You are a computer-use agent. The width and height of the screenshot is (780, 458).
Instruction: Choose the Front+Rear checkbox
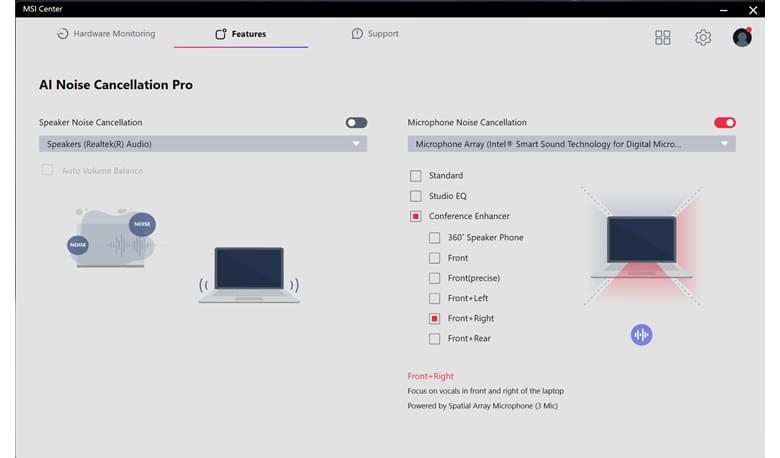pyautogui.click(x=434, y=339)
